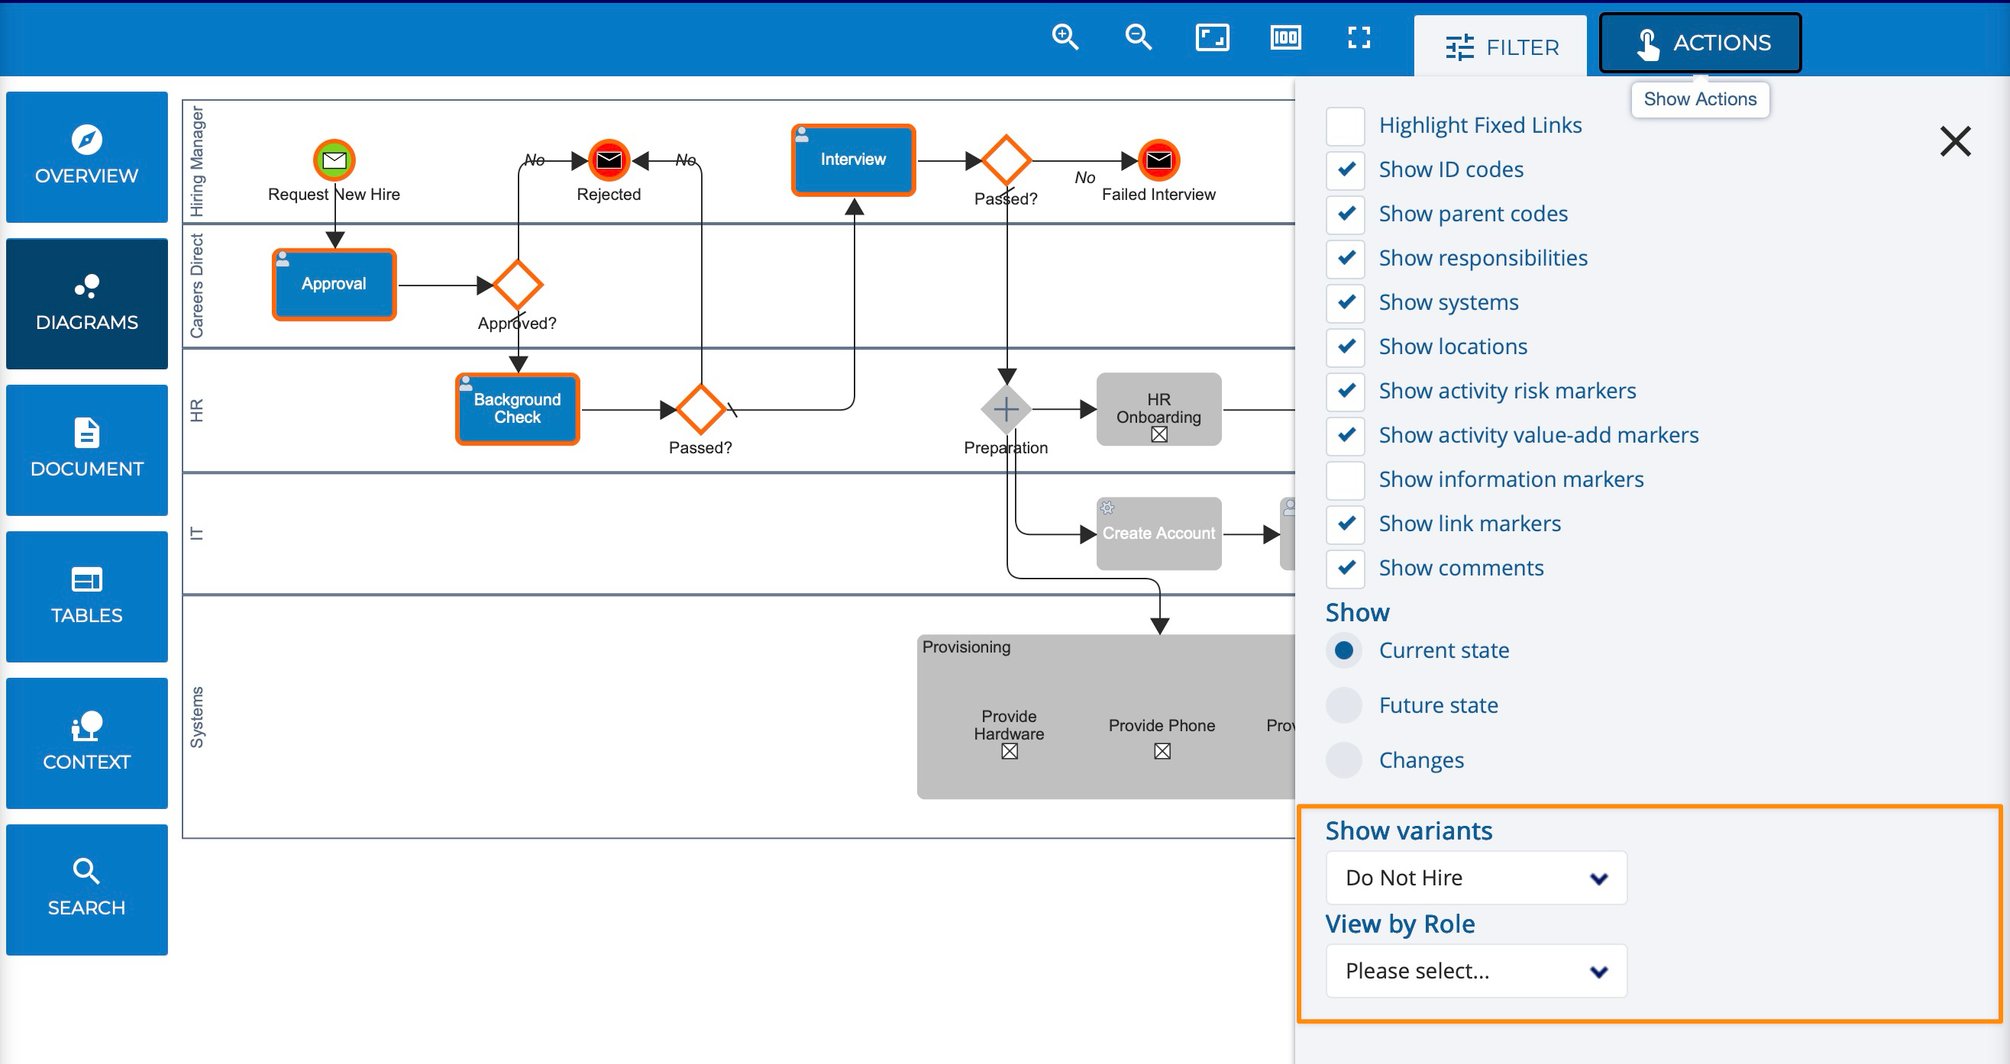
Task: Click the zoom in magnifier icon
Action: click(1065, 38)
